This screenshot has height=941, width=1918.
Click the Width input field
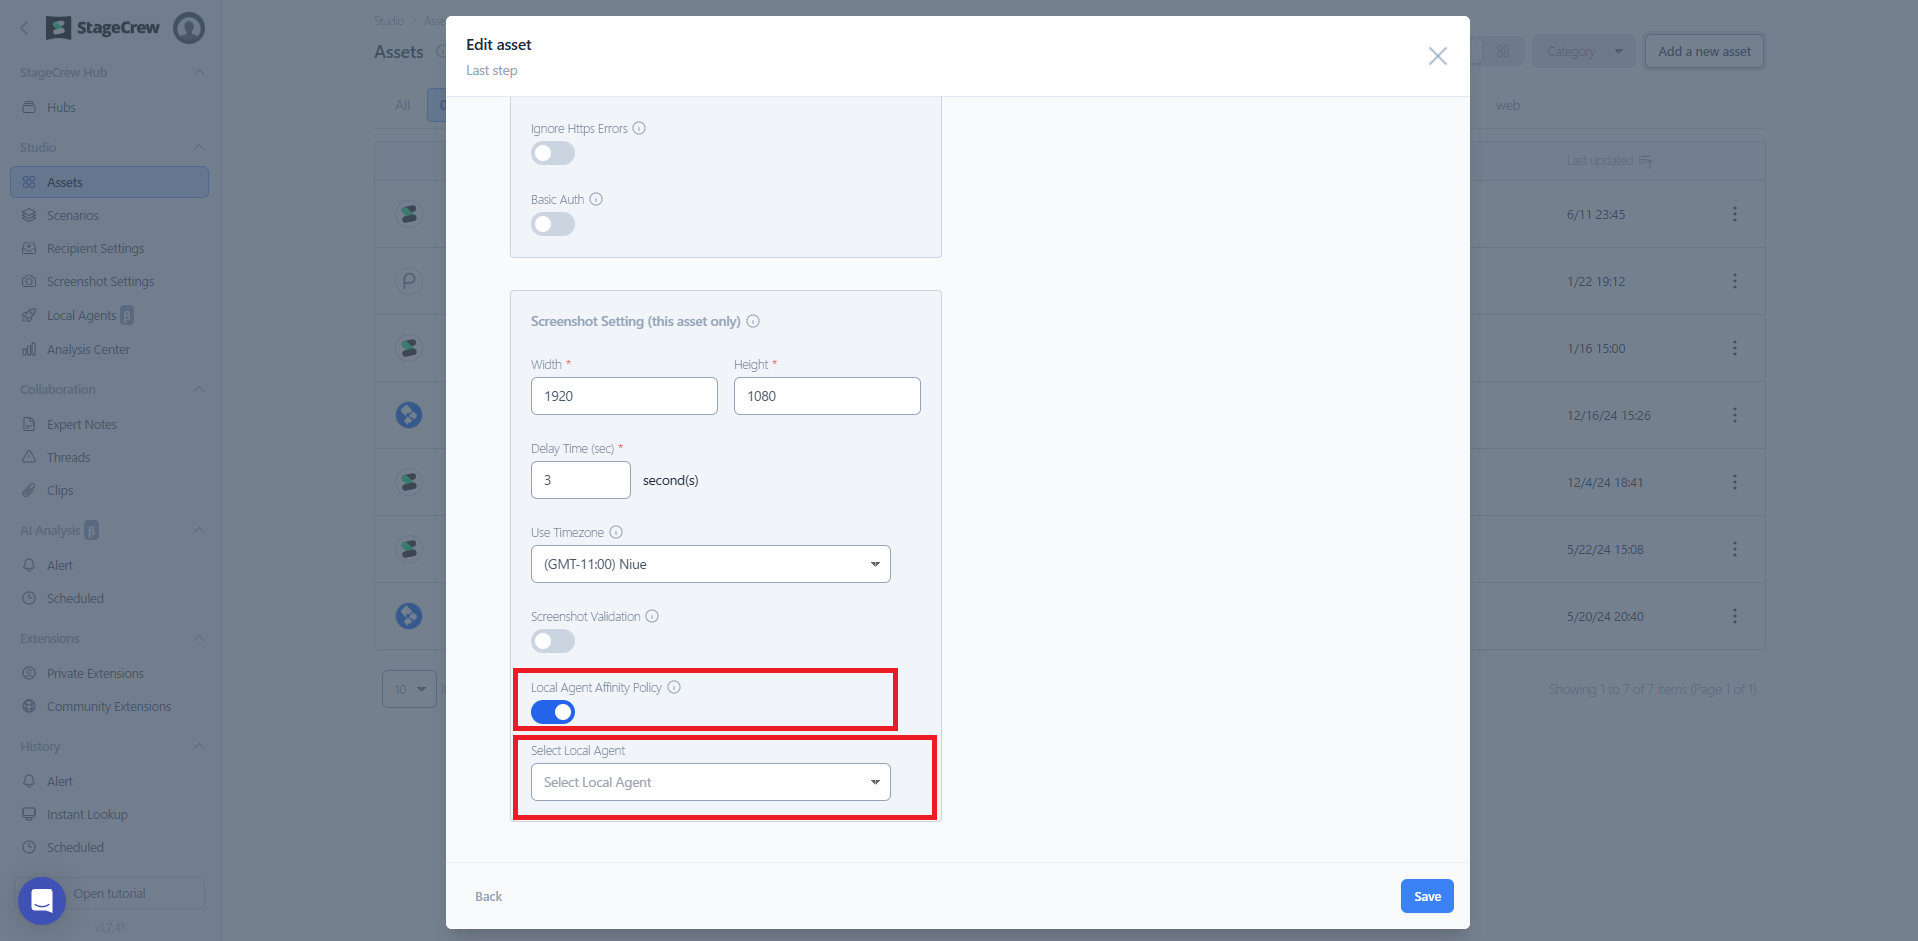624,396
